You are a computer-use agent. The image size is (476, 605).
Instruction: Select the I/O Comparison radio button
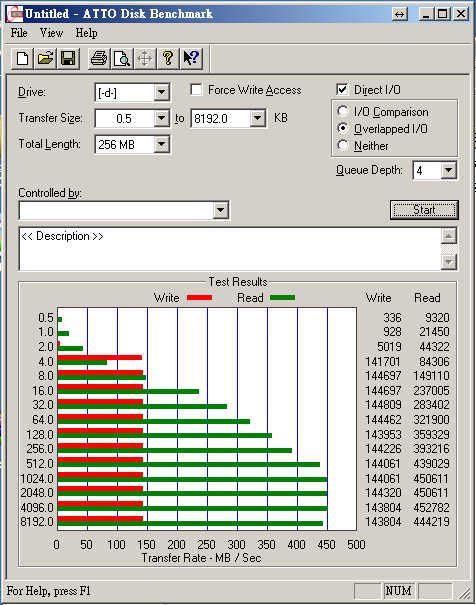coord(343,112)
